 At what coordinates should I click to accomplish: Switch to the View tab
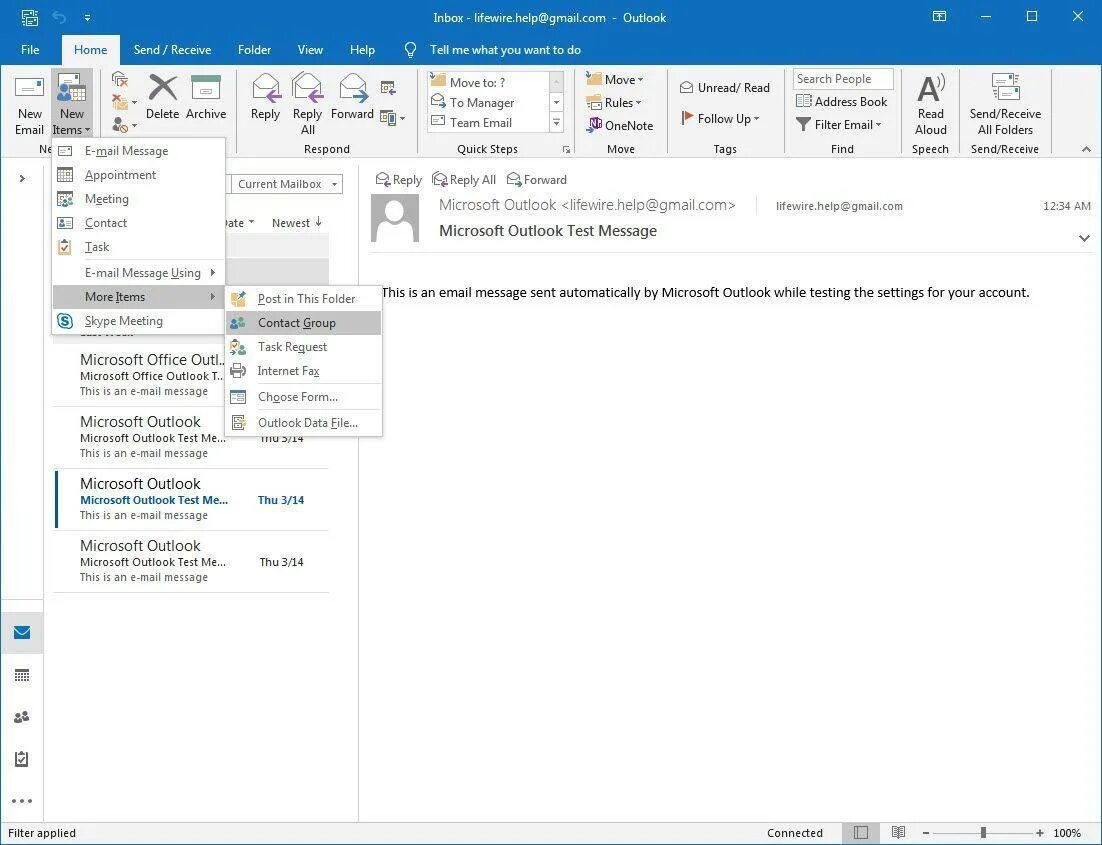click(x=310, y=49)
